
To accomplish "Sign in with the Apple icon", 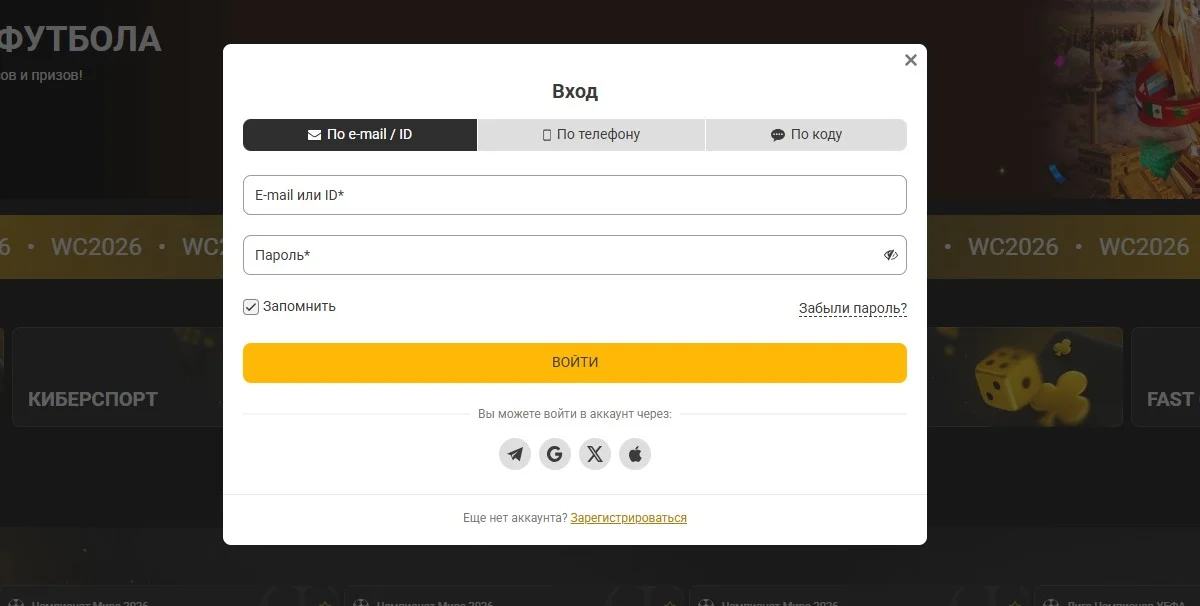I will 635,454.
